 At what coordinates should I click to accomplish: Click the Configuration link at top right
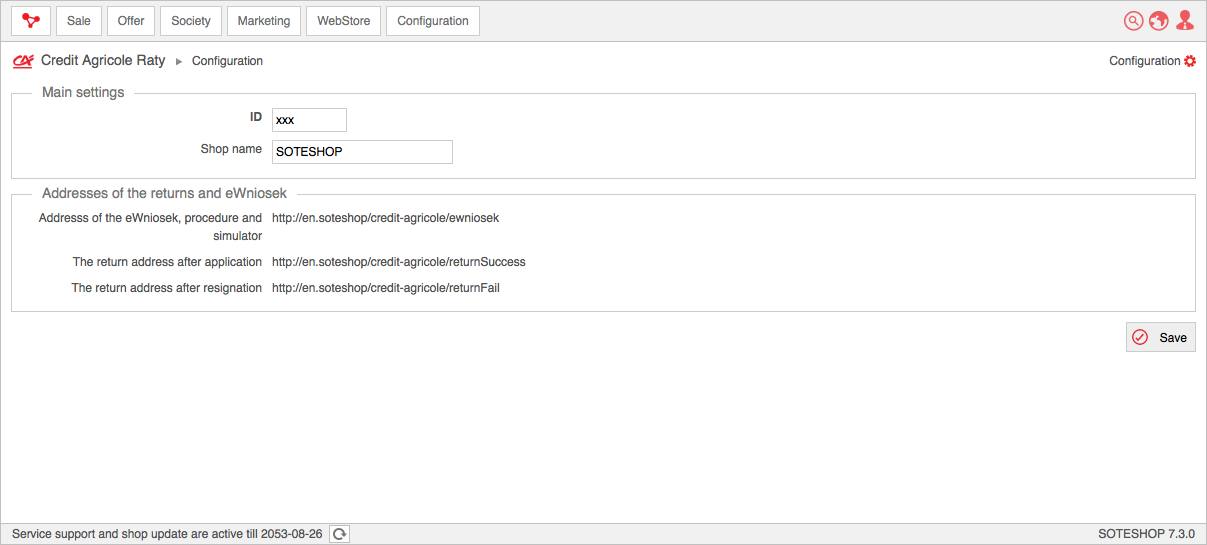1145,61
